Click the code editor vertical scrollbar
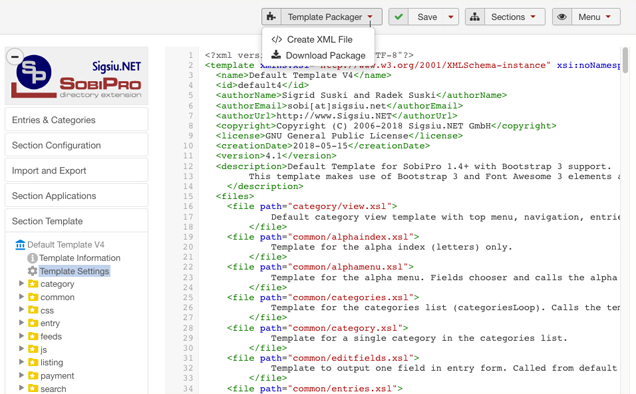The image size is (636, 394). pyautogui.click(x=625, y=60)
